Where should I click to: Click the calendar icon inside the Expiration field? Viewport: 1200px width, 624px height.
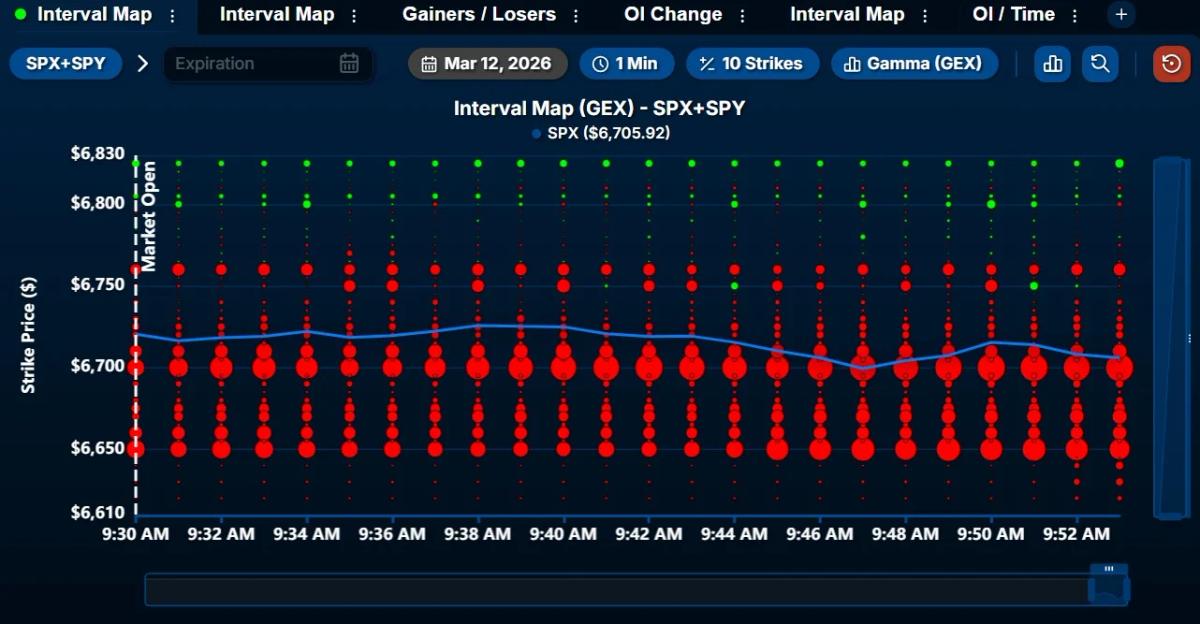[x=348, y=63]
